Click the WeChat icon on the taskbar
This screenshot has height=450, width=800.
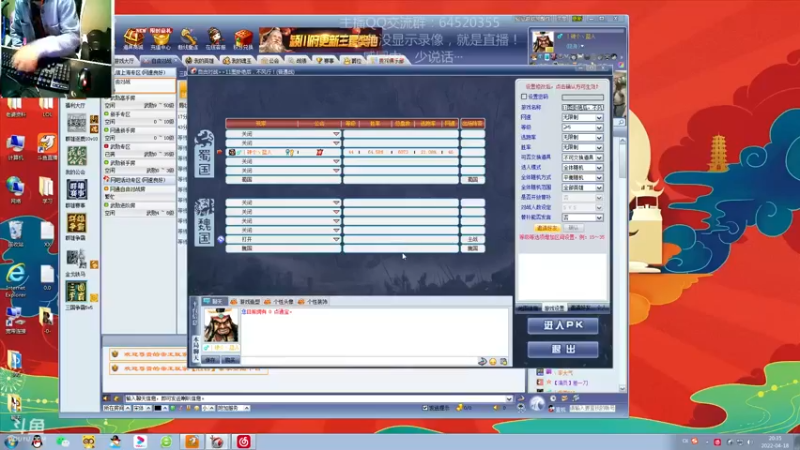pyautogui.click(x=63, y=442)
